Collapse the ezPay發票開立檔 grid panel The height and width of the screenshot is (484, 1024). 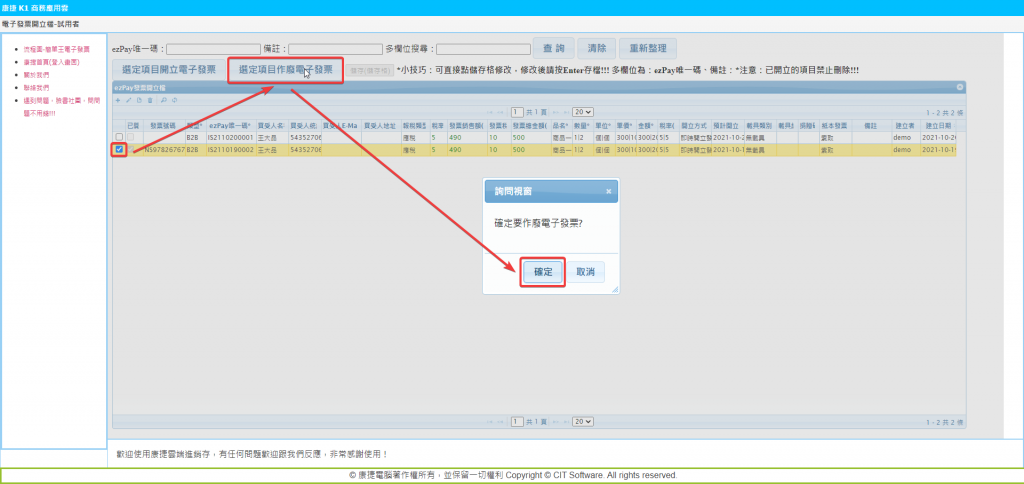(x=959, y=87)
